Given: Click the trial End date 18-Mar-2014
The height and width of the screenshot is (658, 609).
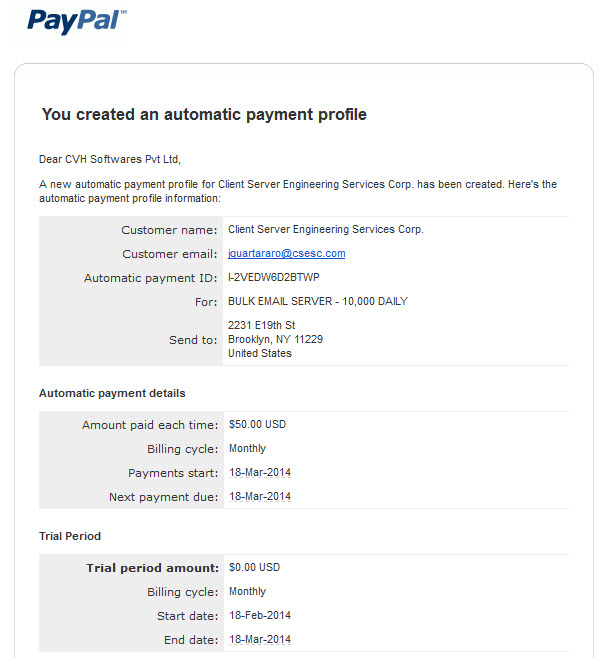Looking at the screenshot, I should tap(260, 640).
